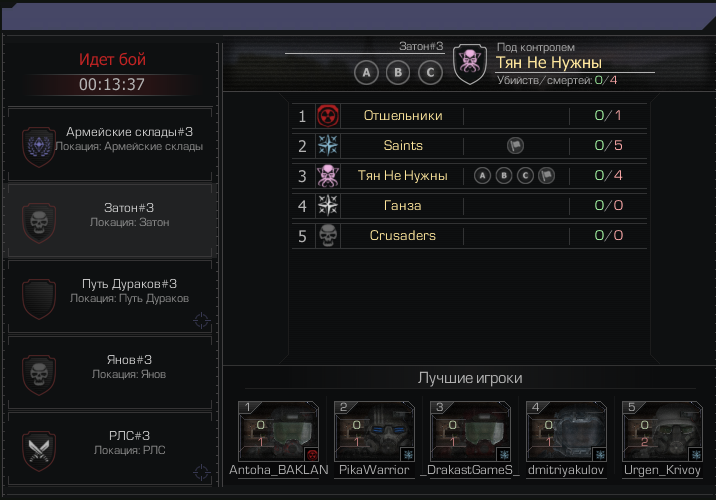Click capture point A in Затон#3 header

pos(366,72)
